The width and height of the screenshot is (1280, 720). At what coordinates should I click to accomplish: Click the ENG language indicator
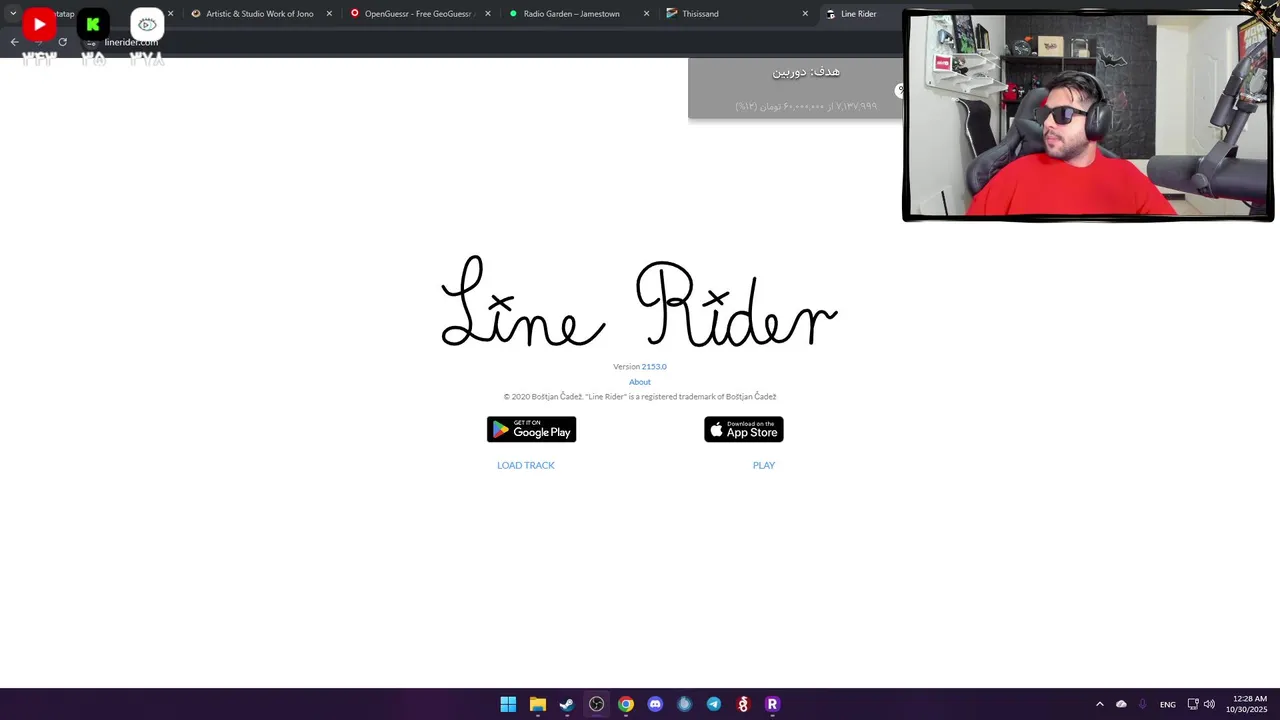[1167, 704]
